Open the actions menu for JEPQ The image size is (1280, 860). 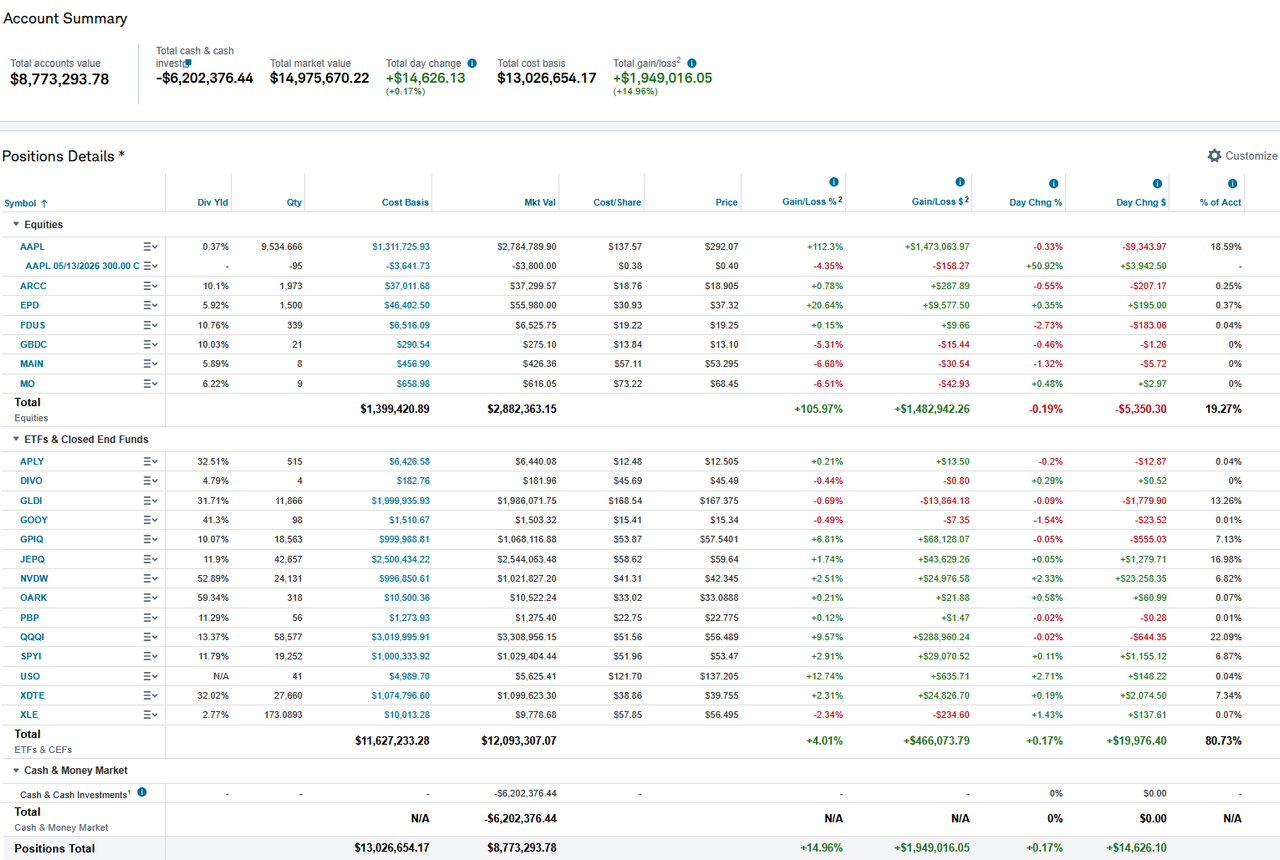tap(151, 559)
